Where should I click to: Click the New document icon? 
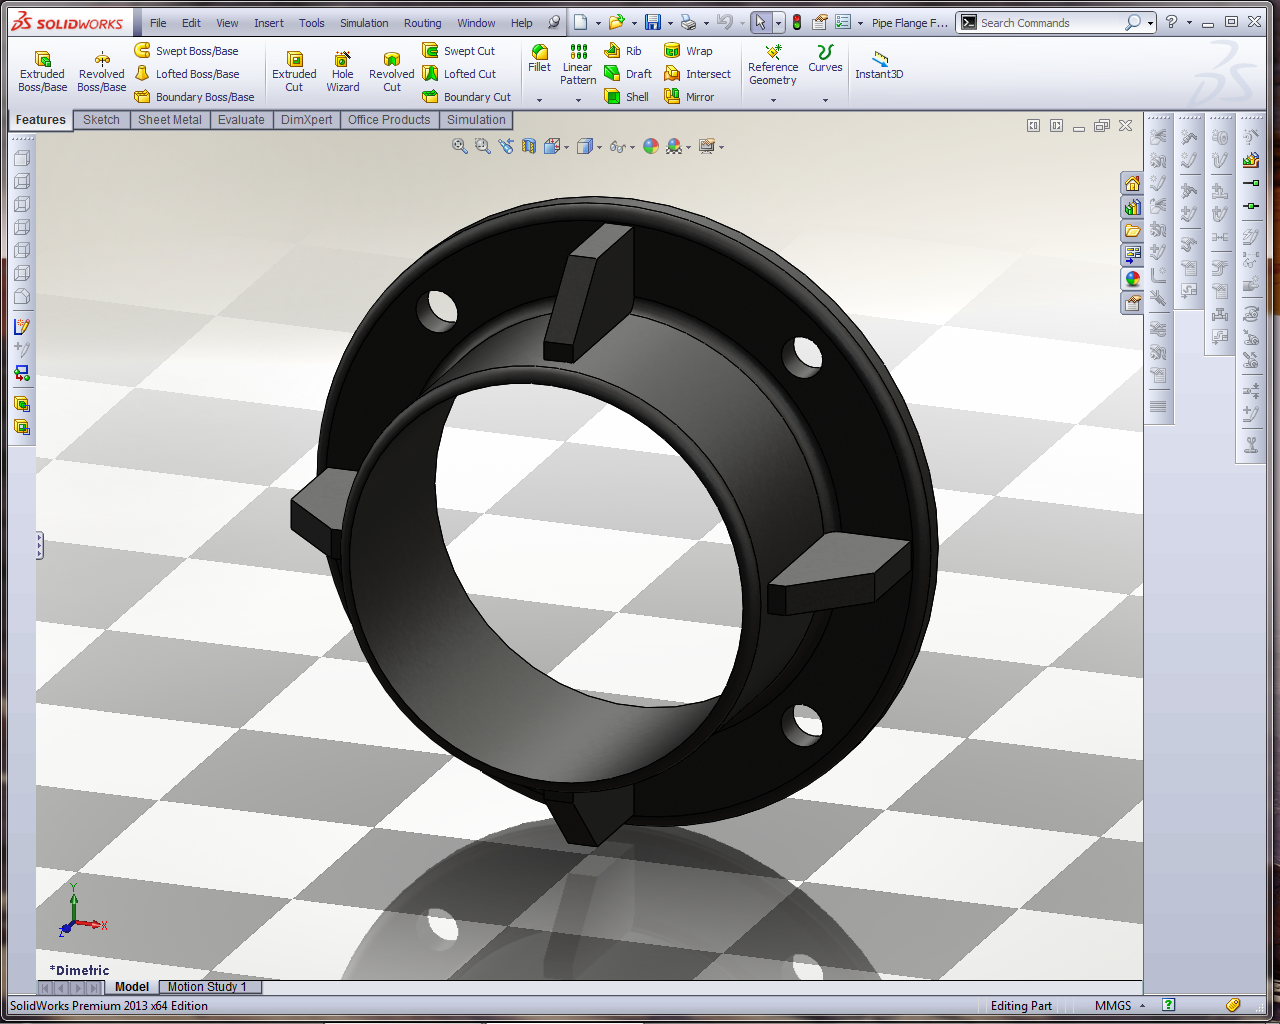click(x=580, y=22)
